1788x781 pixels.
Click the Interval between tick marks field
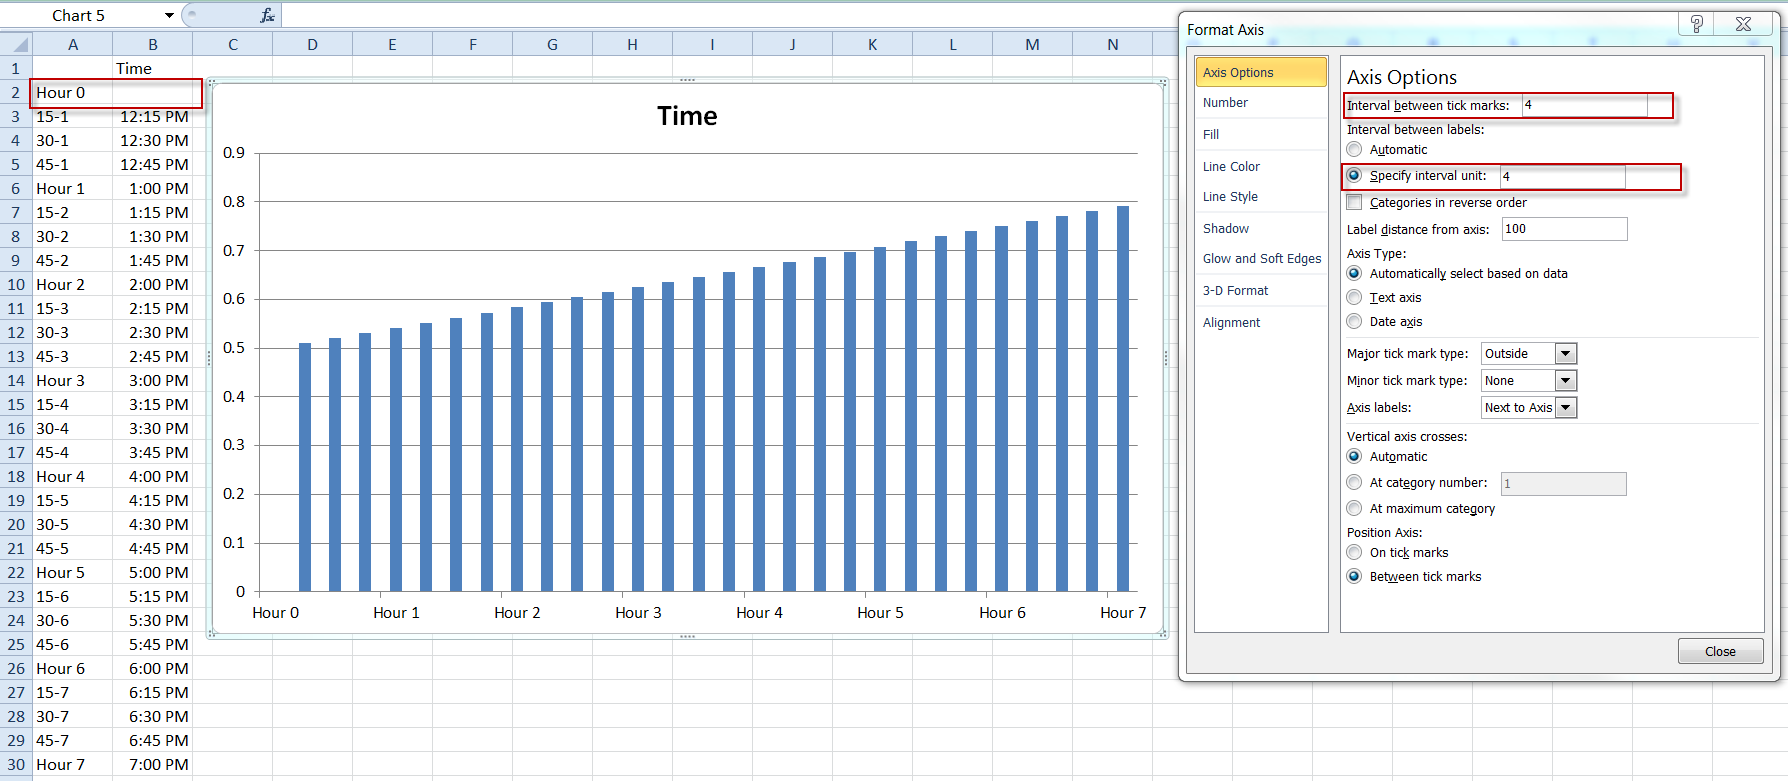click(x=1584, y=105)
